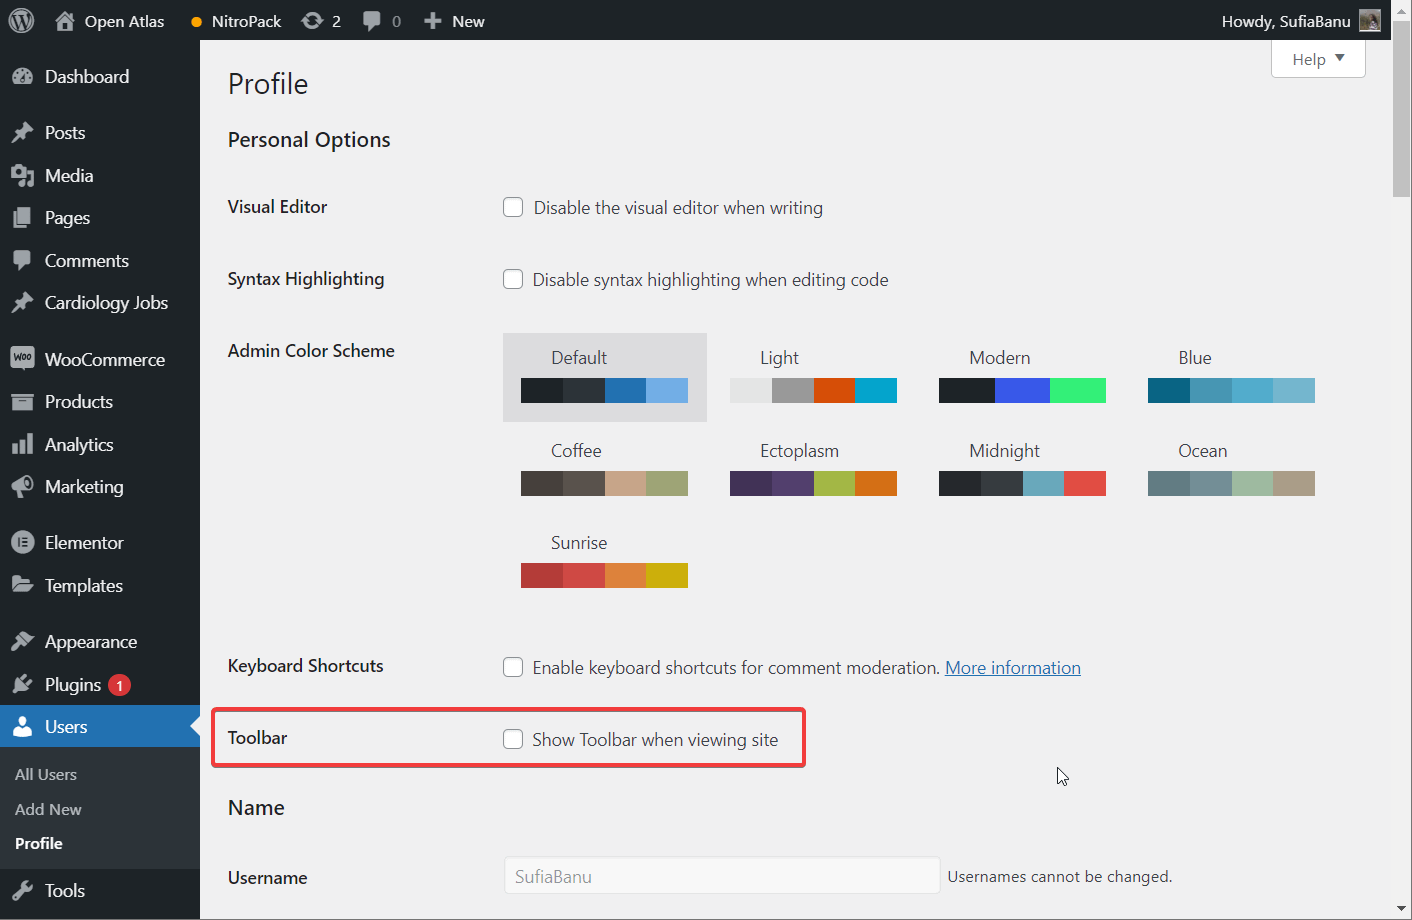Open the keyboard shortcuts 'More information' link
1412x920 pixels.
(1012, 667)
